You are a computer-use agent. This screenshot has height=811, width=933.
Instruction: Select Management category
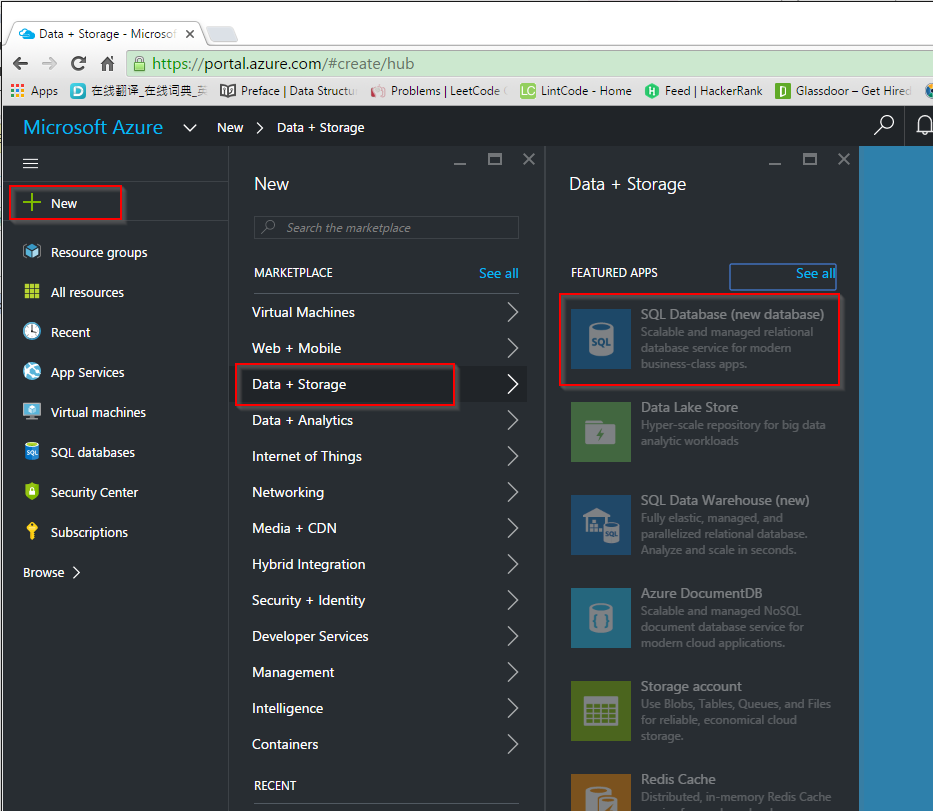point(386,672)
